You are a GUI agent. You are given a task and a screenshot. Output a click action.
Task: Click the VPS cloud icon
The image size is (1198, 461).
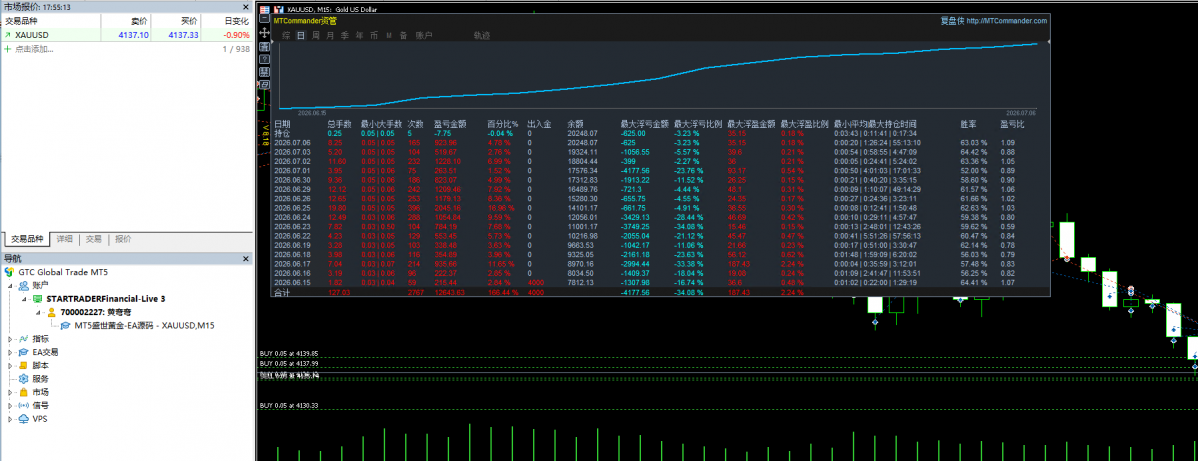pyautogui.click(x=24, y=419)
